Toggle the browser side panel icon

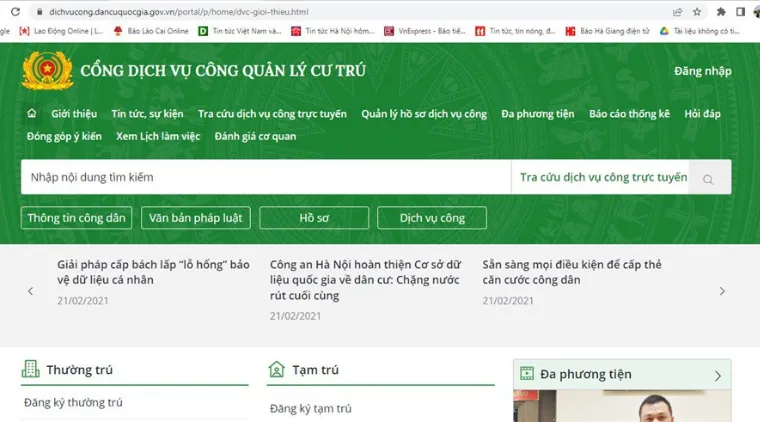click(740, 12)
